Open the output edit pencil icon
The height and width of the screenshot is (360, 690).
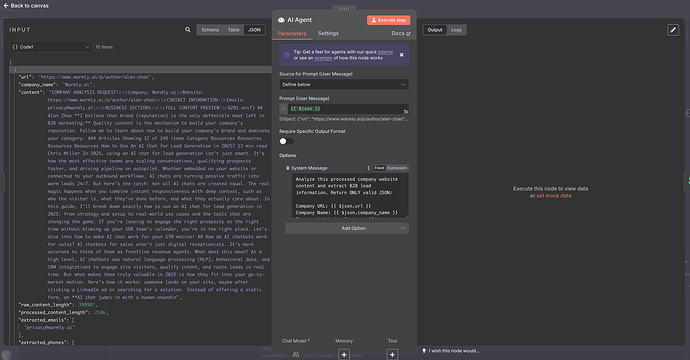(x=673, y=30)
